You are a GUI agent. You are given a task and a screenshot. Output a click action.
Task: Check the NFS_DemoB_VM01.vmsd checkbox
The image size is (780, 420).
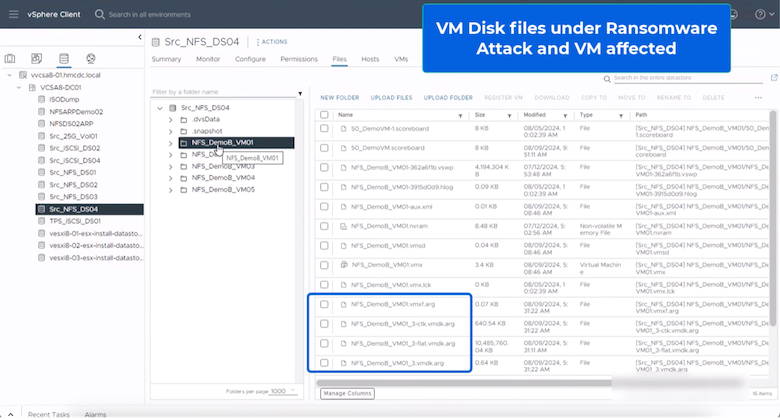click(324, 246)
